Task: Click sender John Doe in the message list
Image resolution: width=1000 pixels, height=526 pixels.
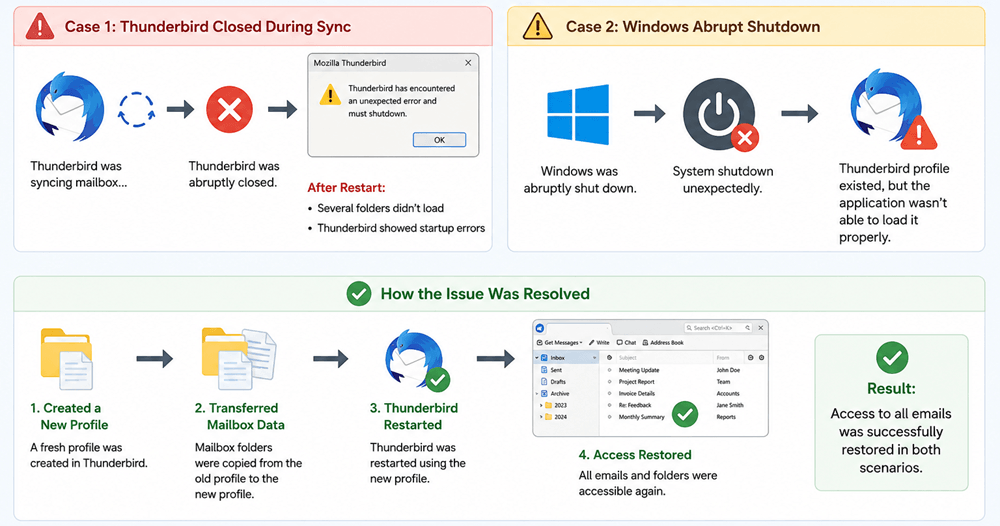Action: [x=728, y=370]
